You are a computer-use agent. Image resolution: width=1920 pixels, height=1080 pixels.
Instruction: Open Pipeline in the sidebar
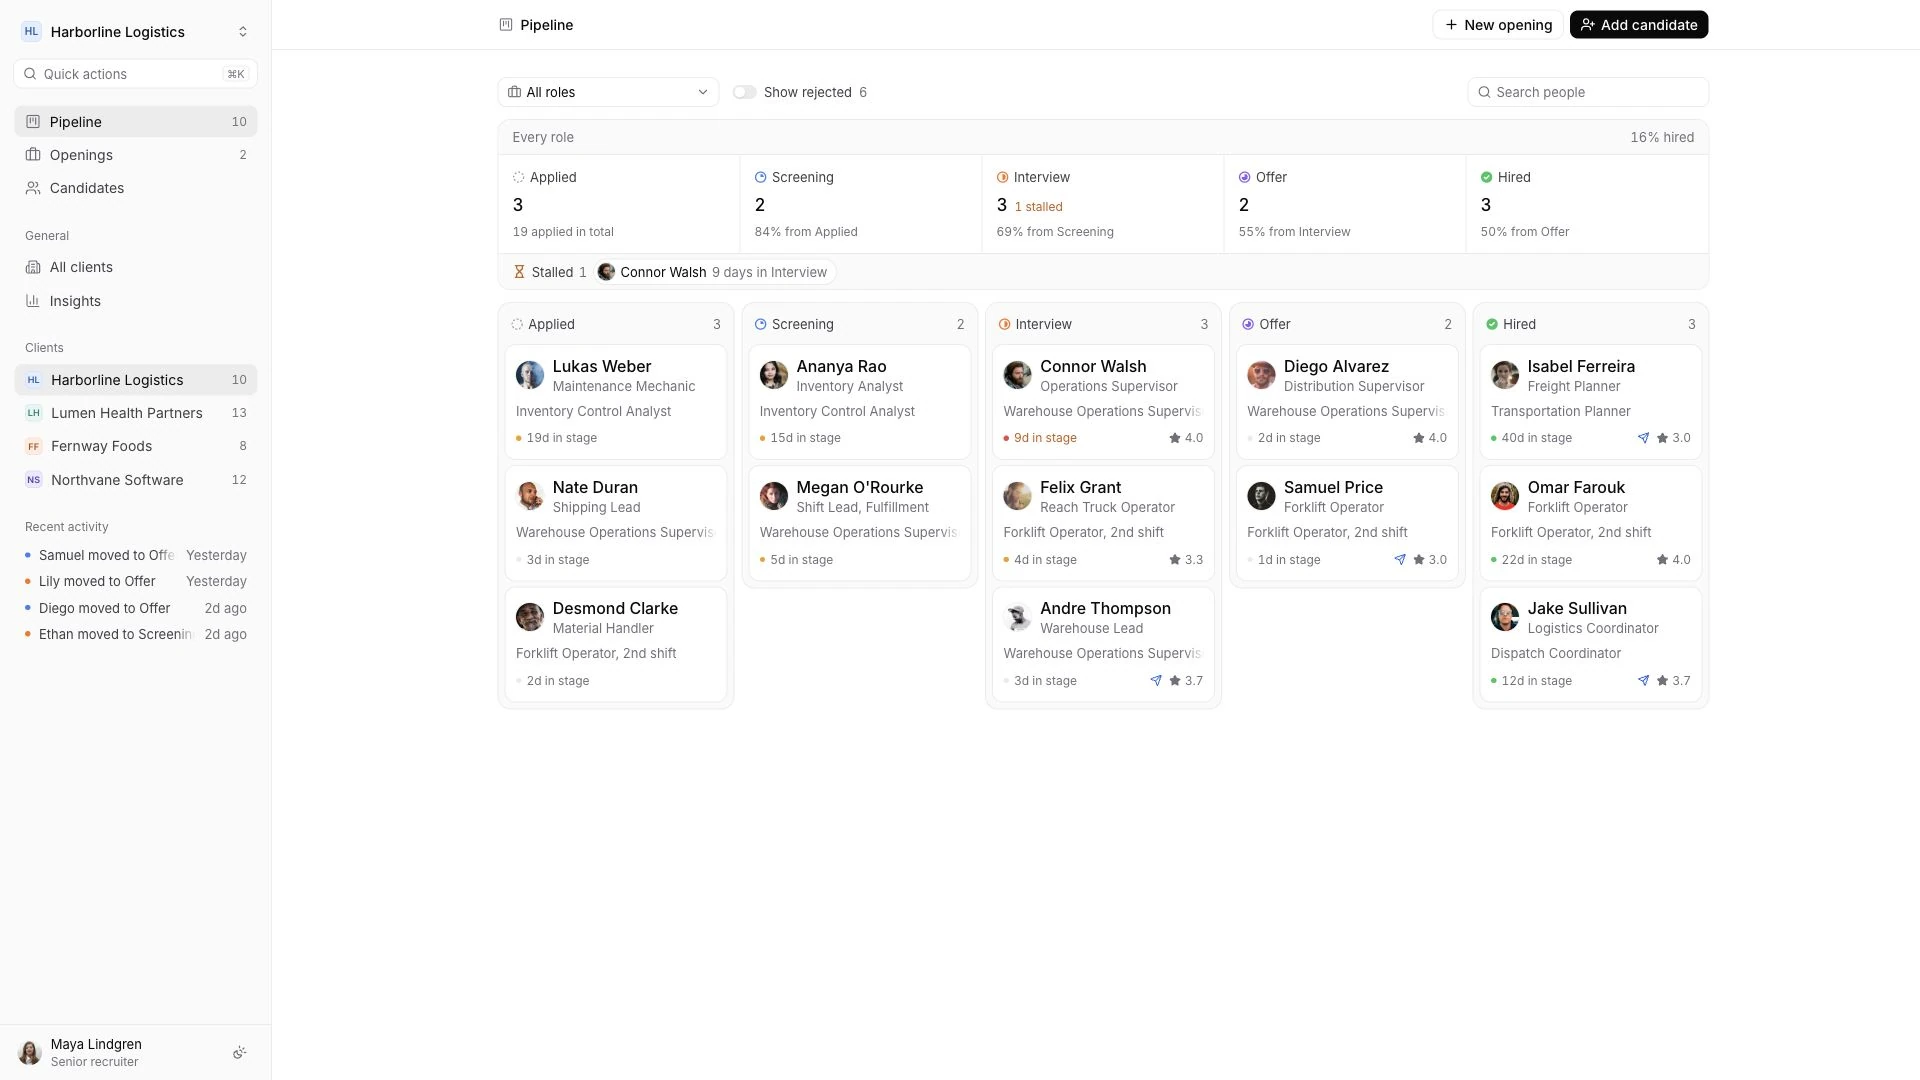(135, 122)
